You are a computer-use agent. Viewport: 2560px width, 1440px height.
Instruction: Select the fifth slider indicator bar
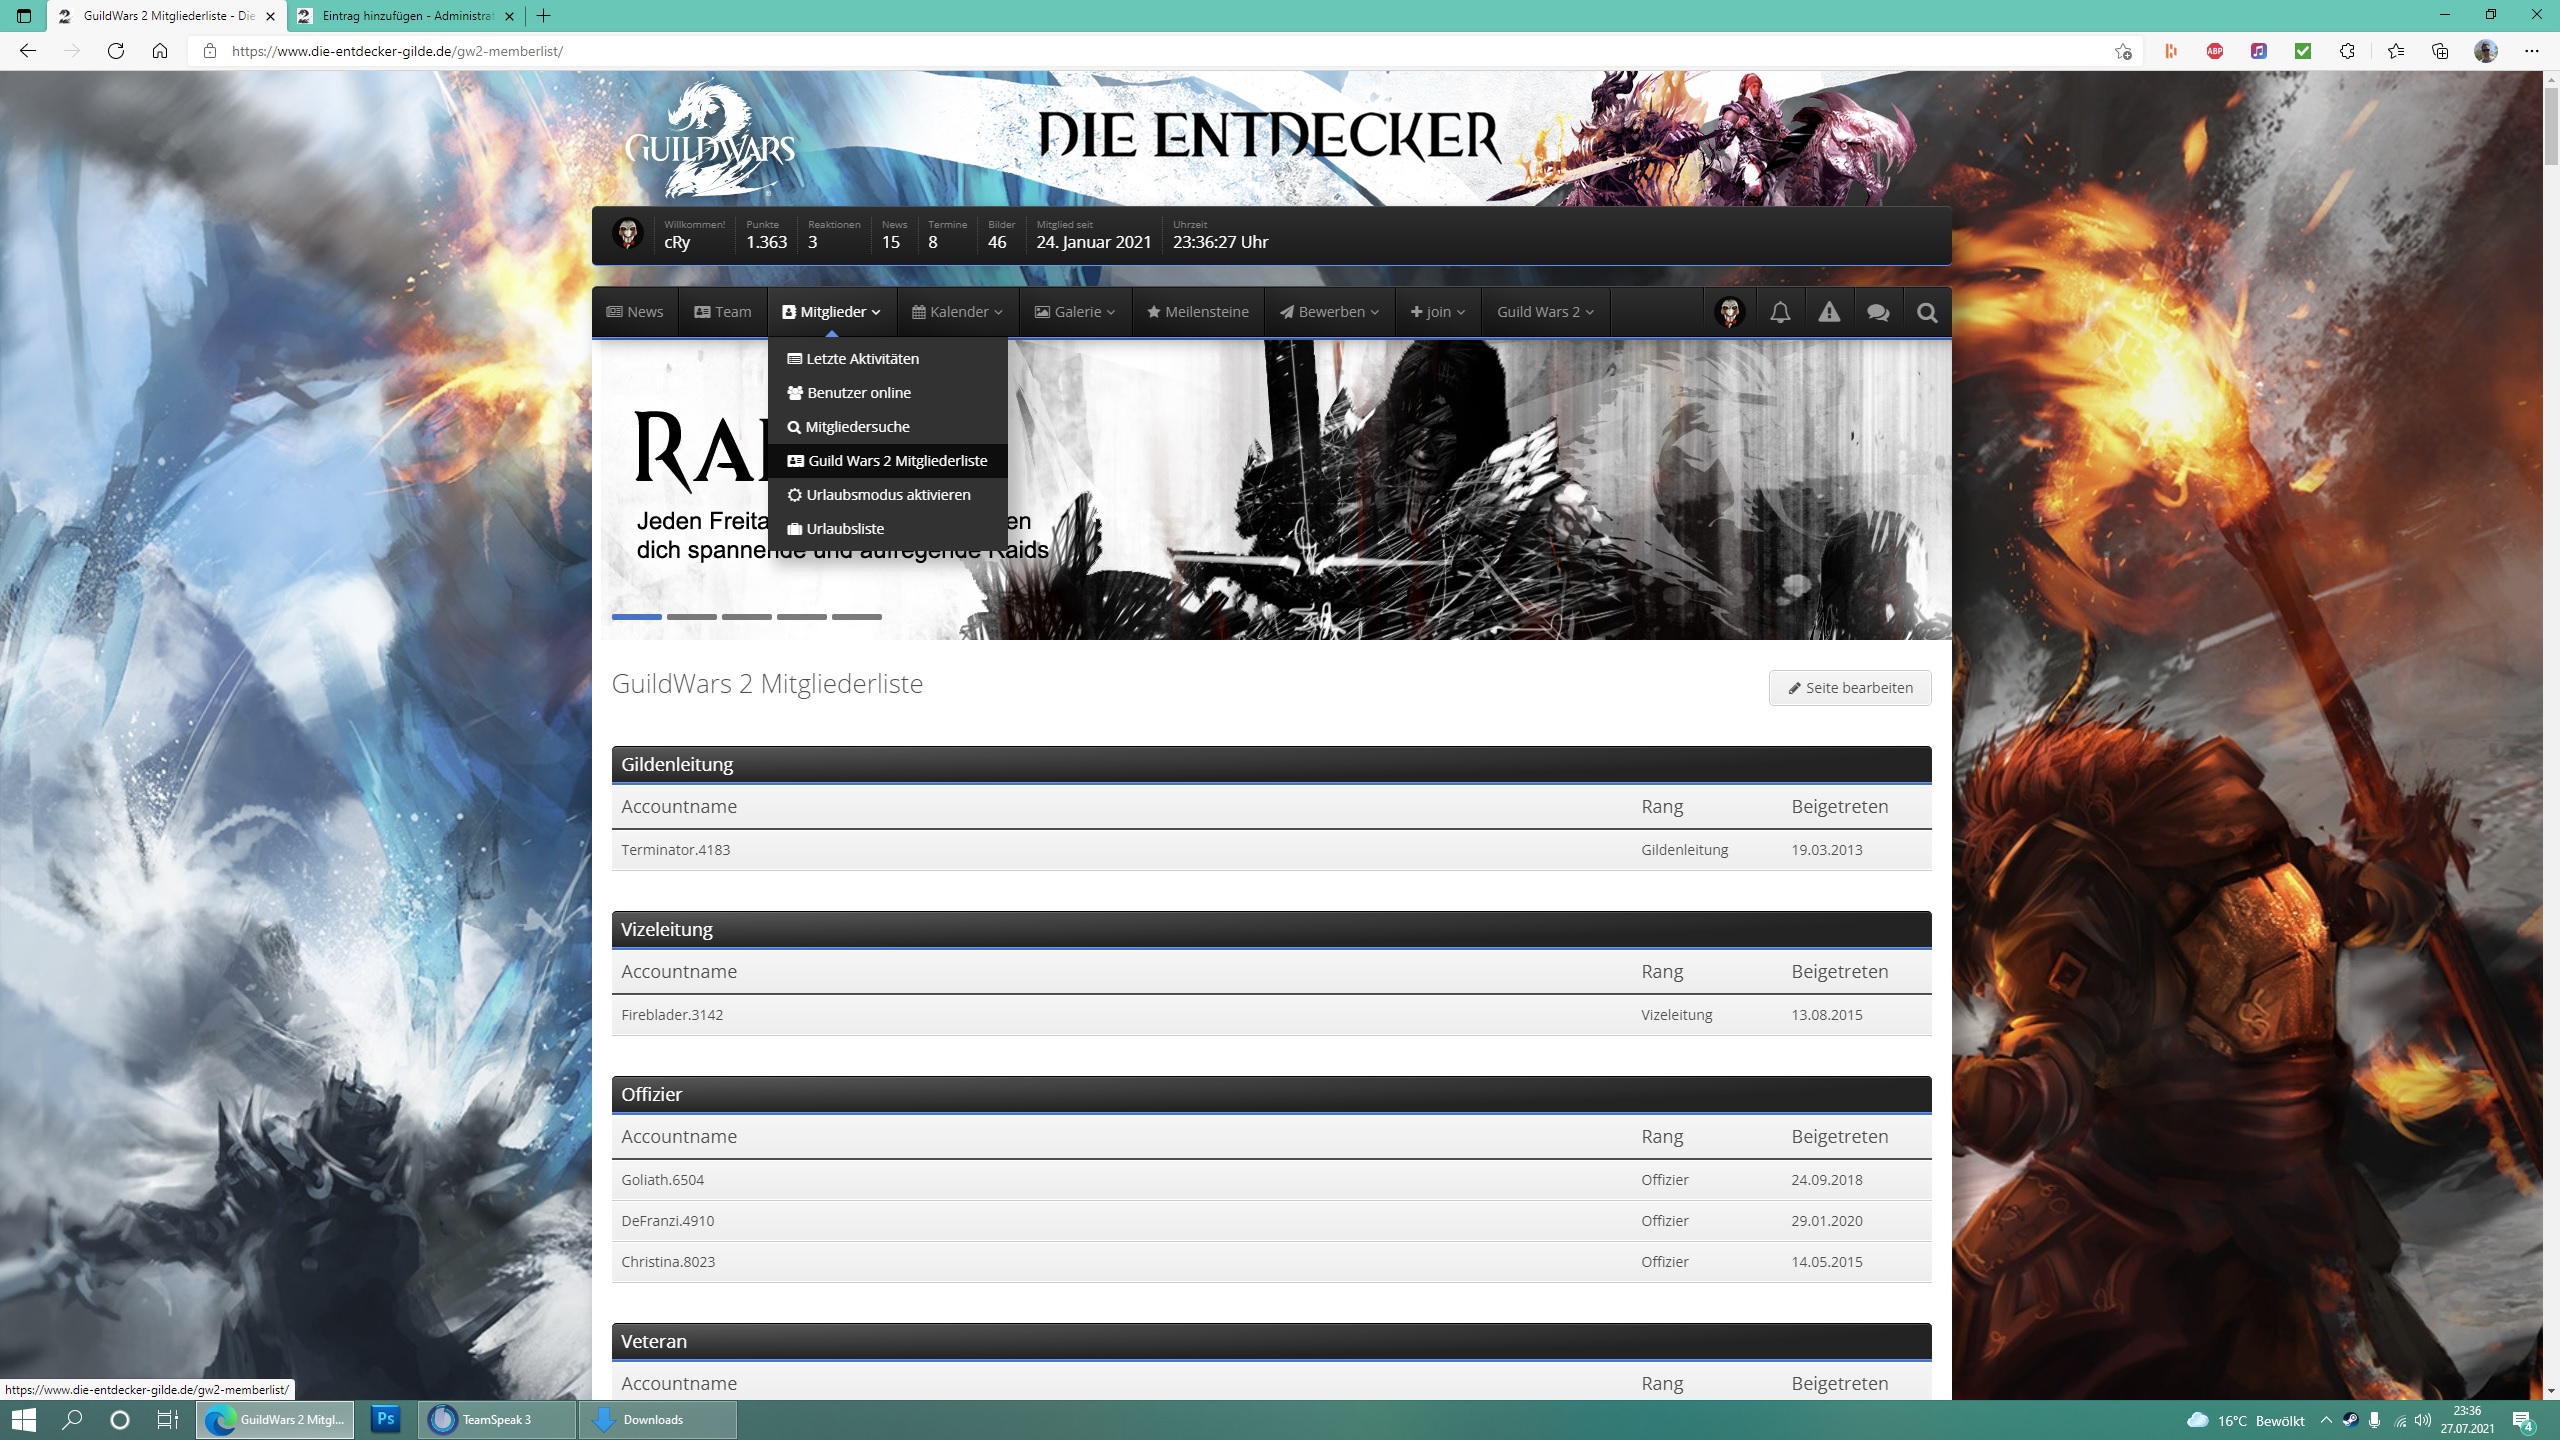pos(857,617)
